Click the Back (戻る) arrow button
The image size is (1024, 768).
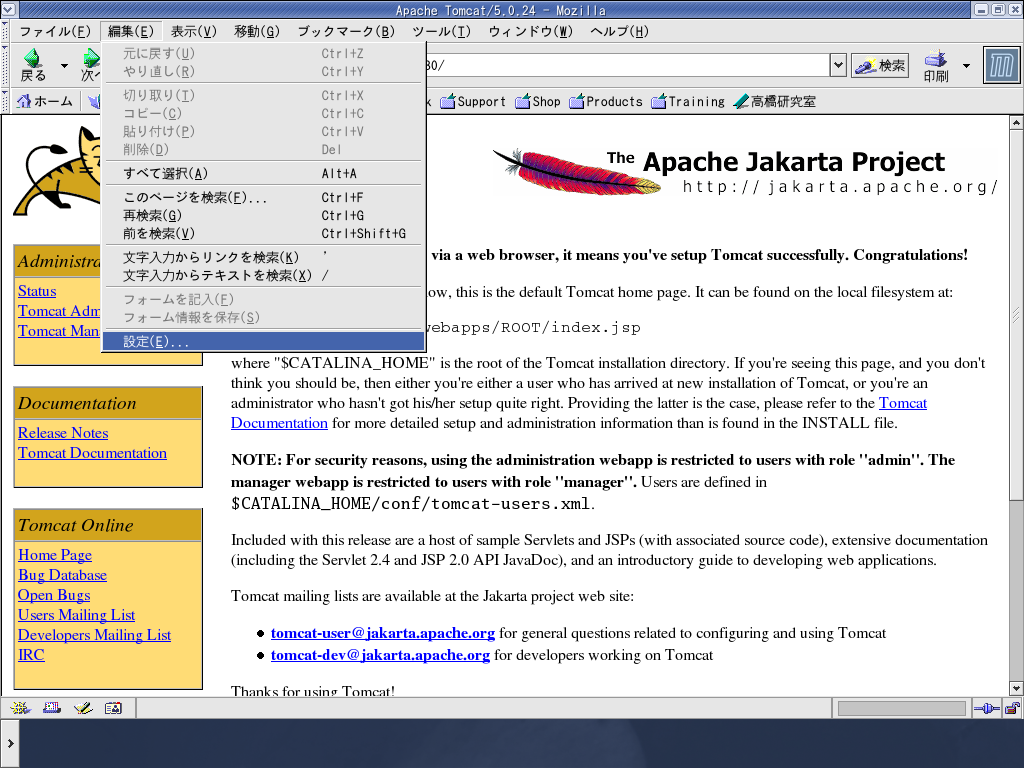coord(33,65)
